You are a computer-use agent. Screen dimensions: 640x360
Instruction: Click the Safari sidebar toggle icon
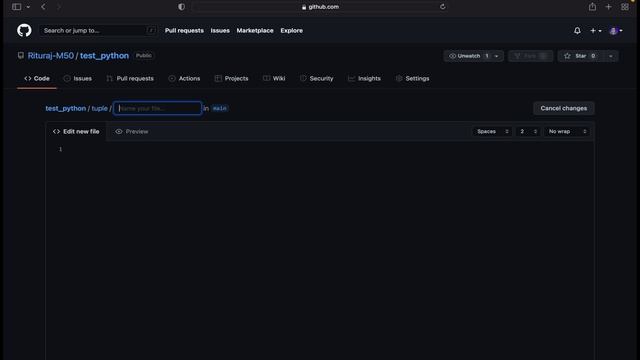point(17,7)
